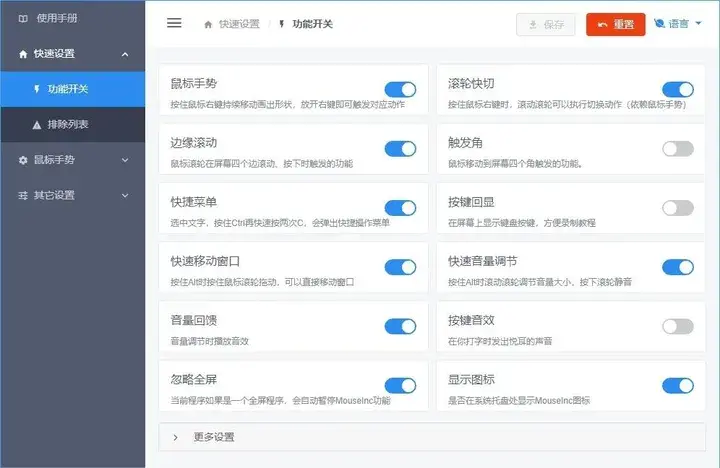Click the home icon in breadcrumb

(x=208, y=24)
